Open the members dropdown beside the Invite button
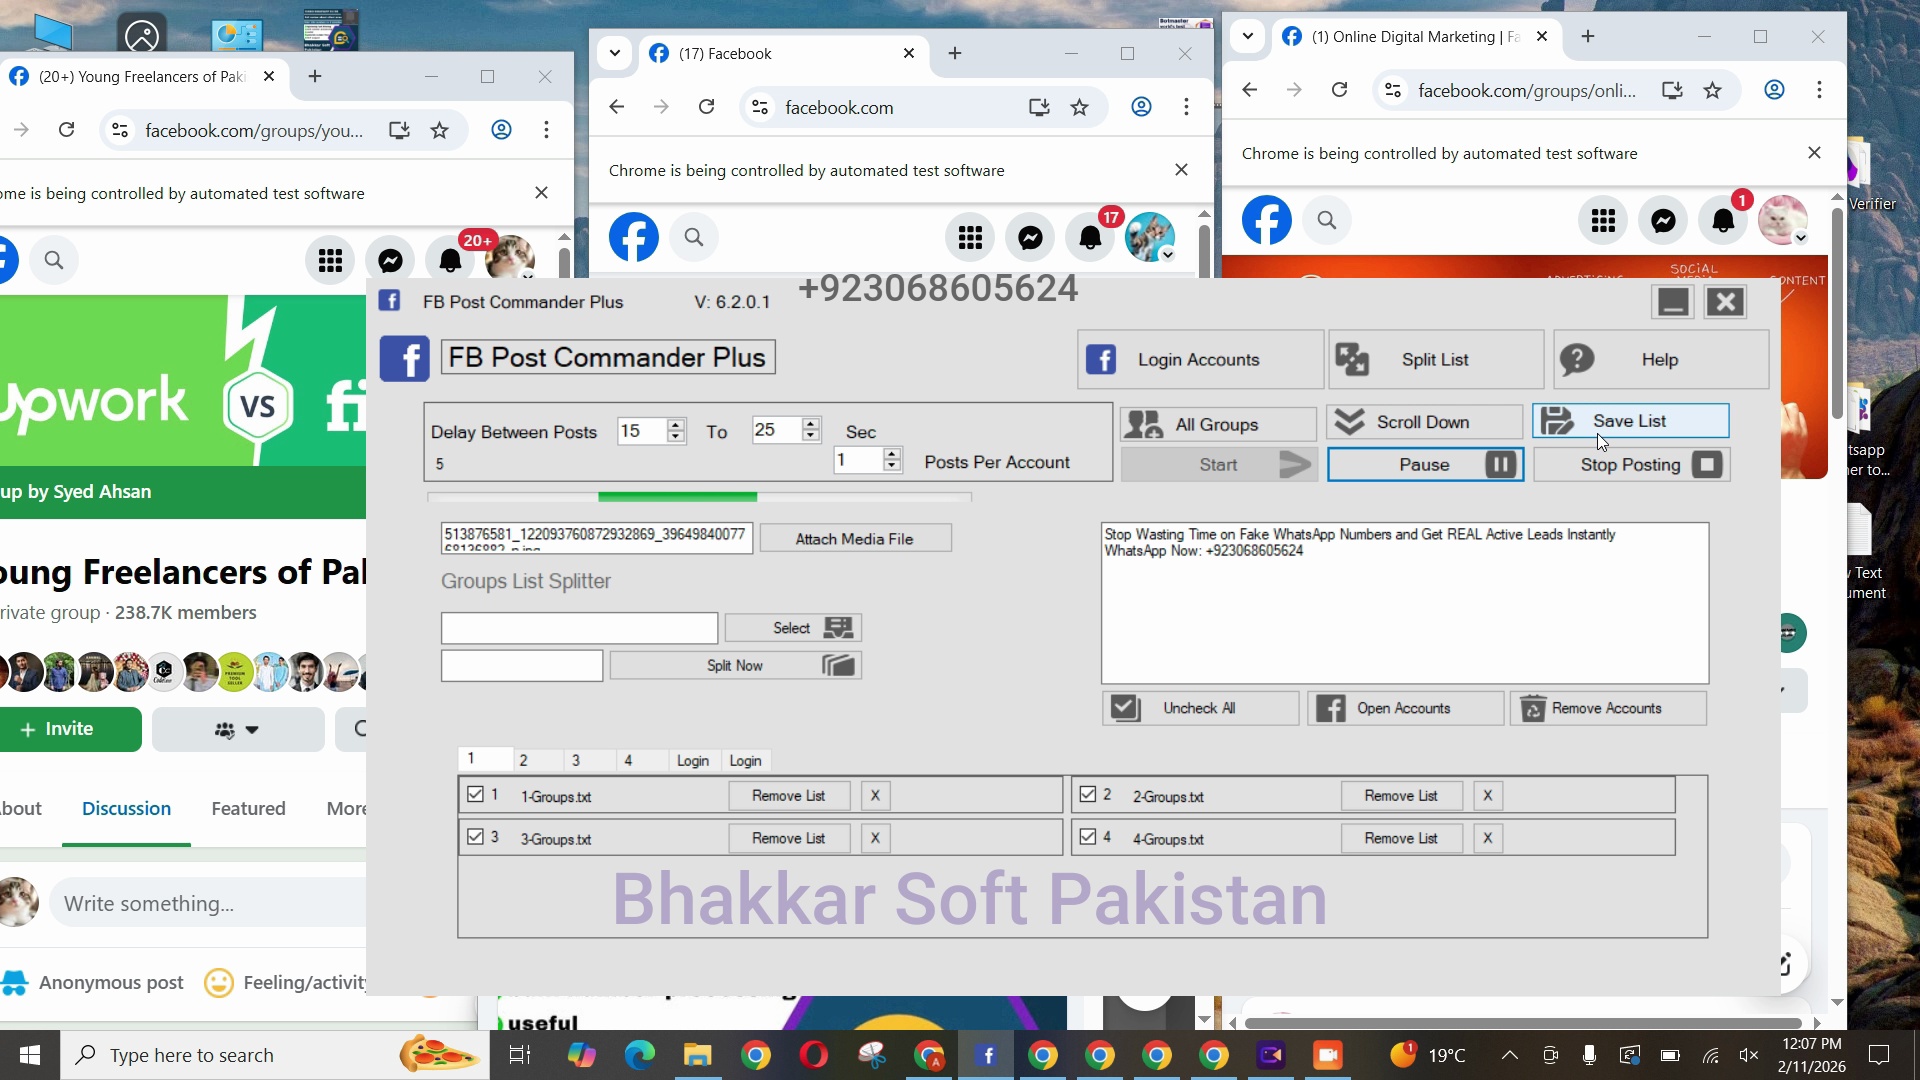The image size is (1920, 1080). [x=237, y=729]
